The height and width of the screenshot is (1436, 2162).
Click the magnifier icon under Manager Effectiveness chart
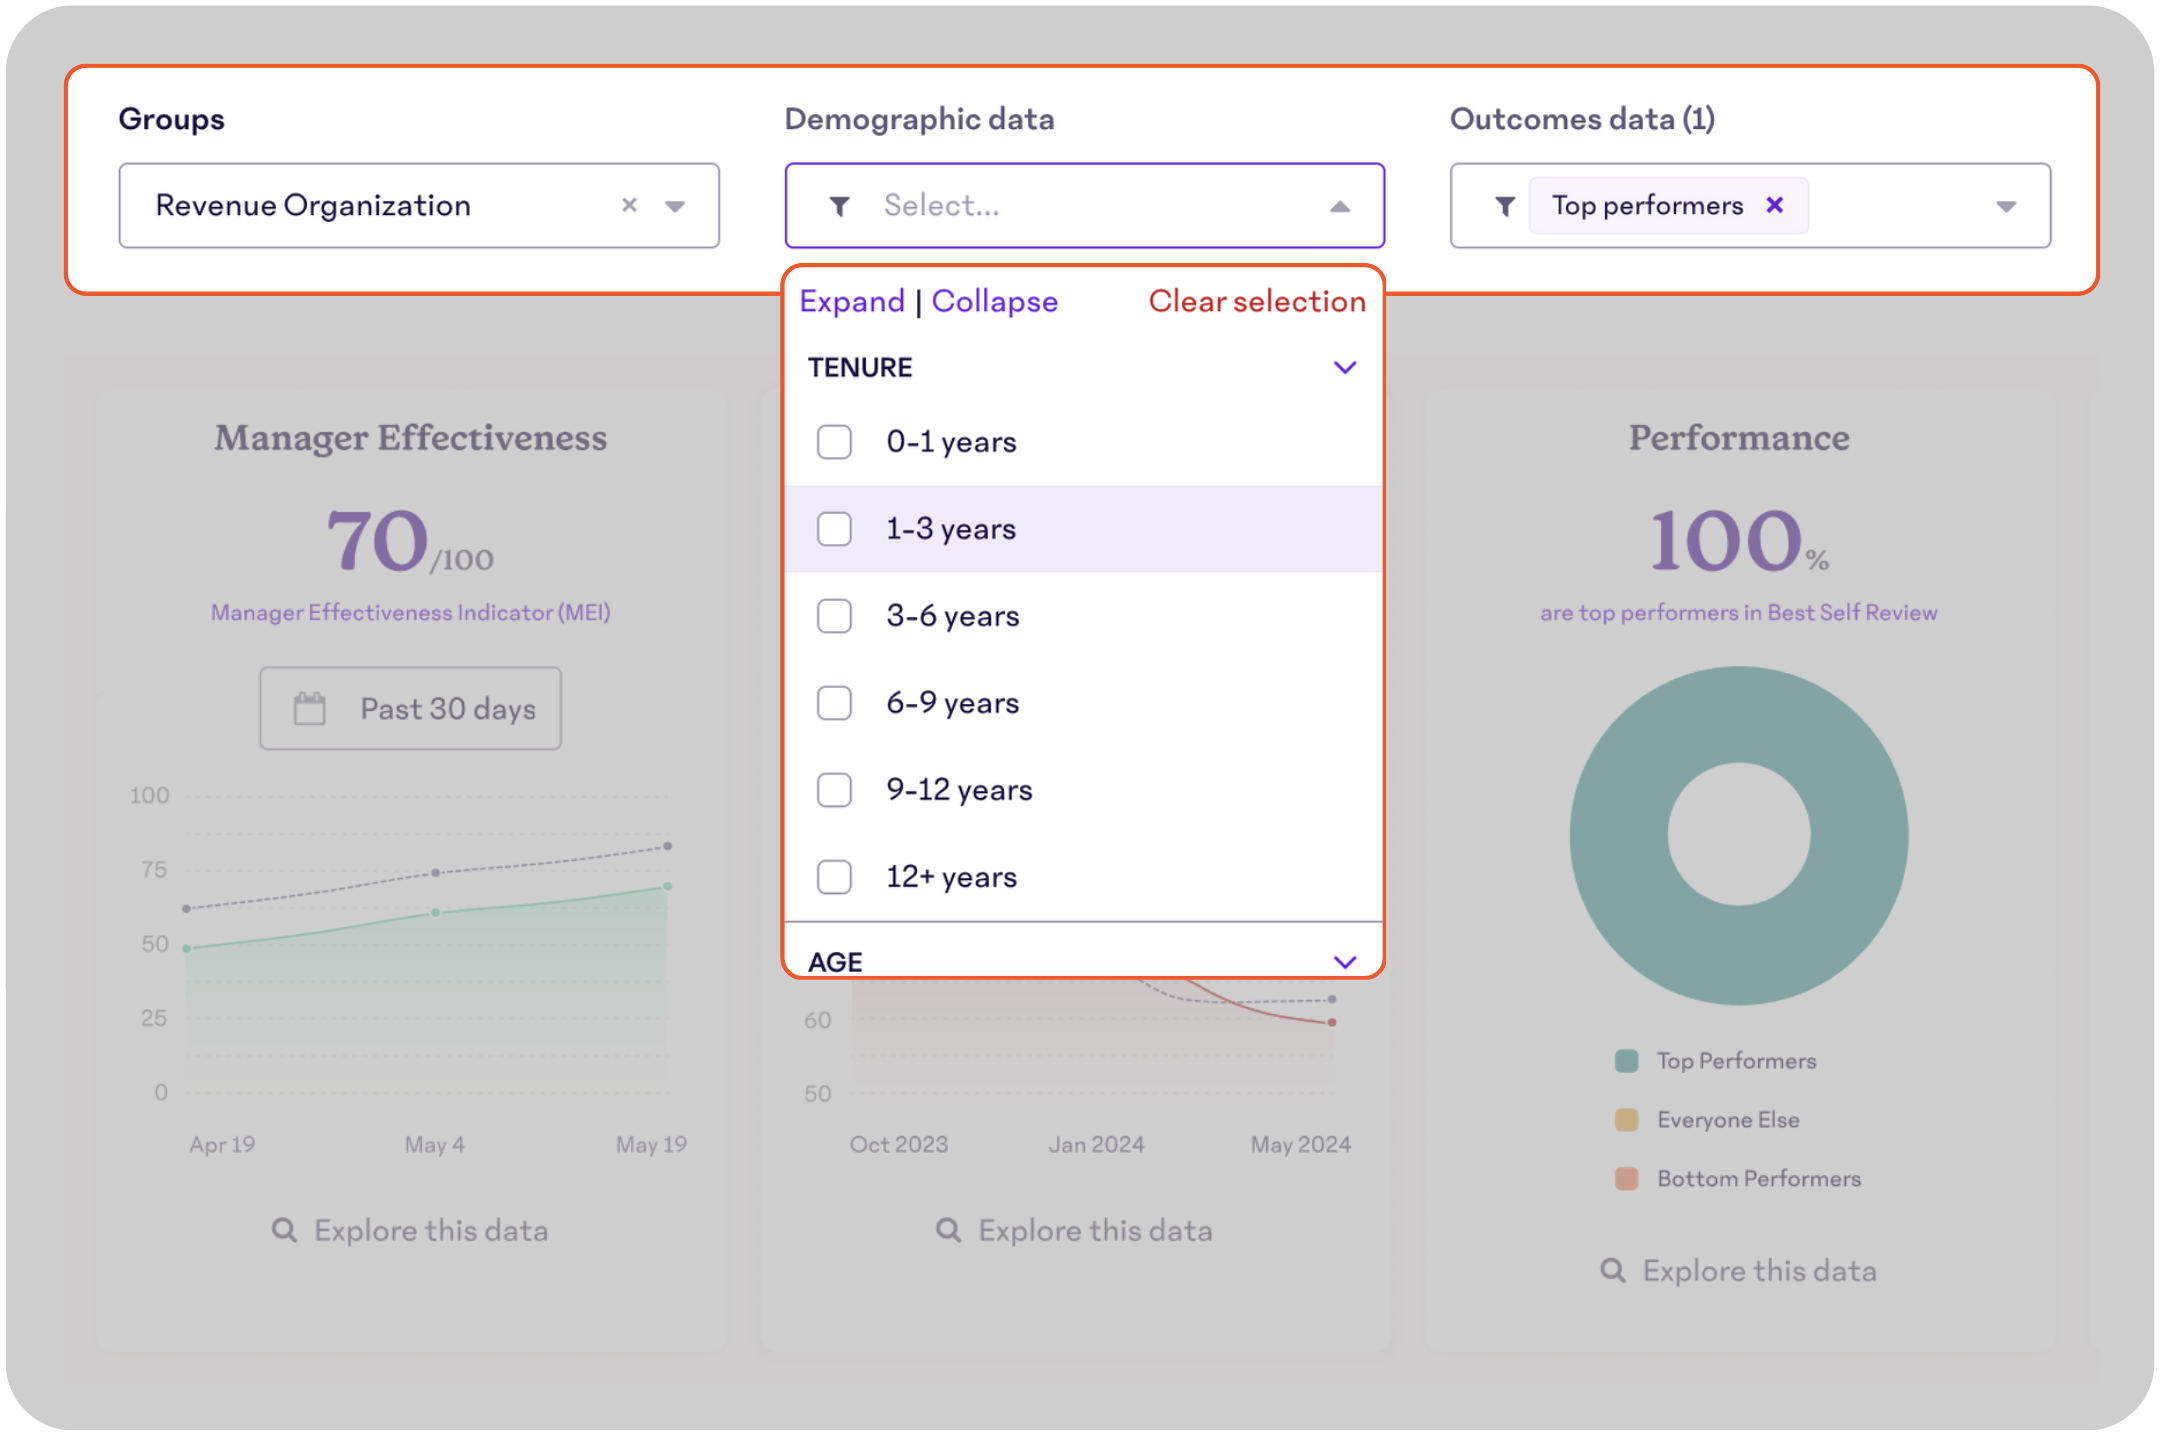pyautogui.click(x=284, y=1230)
